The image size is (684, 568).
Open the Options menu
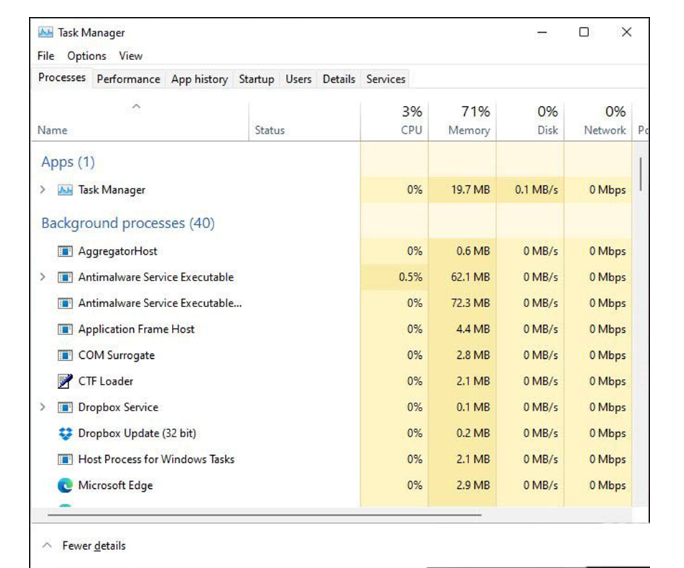[x=87, y=56]
